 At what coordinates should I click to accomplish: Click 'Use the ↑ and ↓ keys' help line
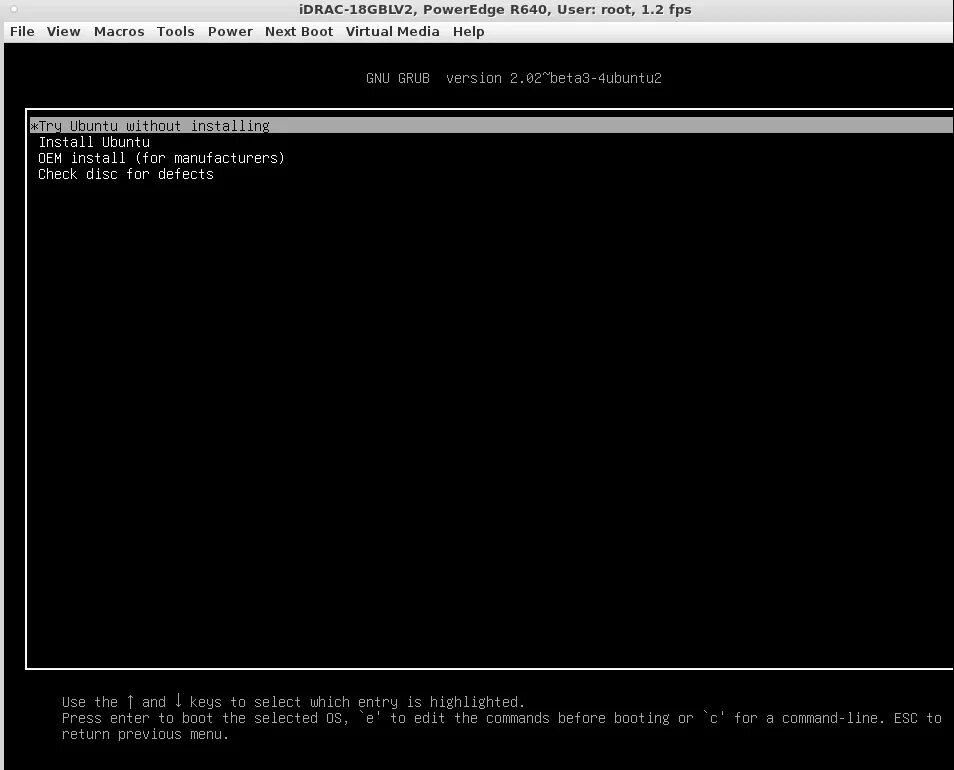pyautogui.click(x=293, y=702)
